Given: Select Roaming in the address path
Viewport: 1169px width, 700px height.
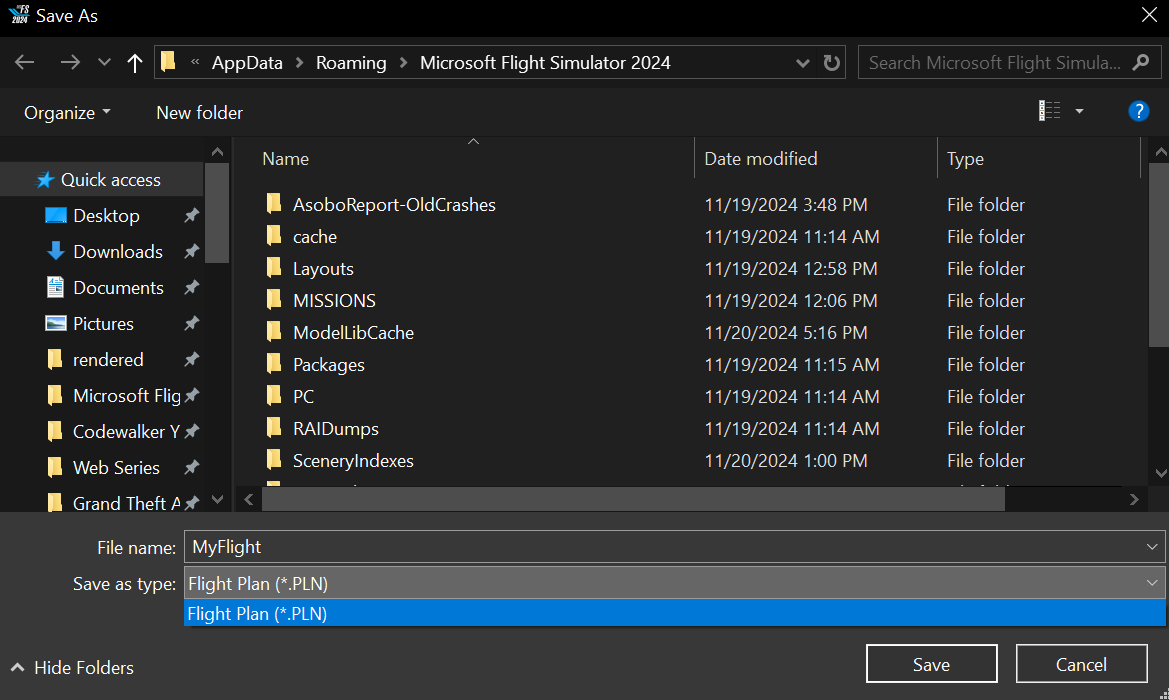Looking at the screenshot, I should (x=351, y=63).
